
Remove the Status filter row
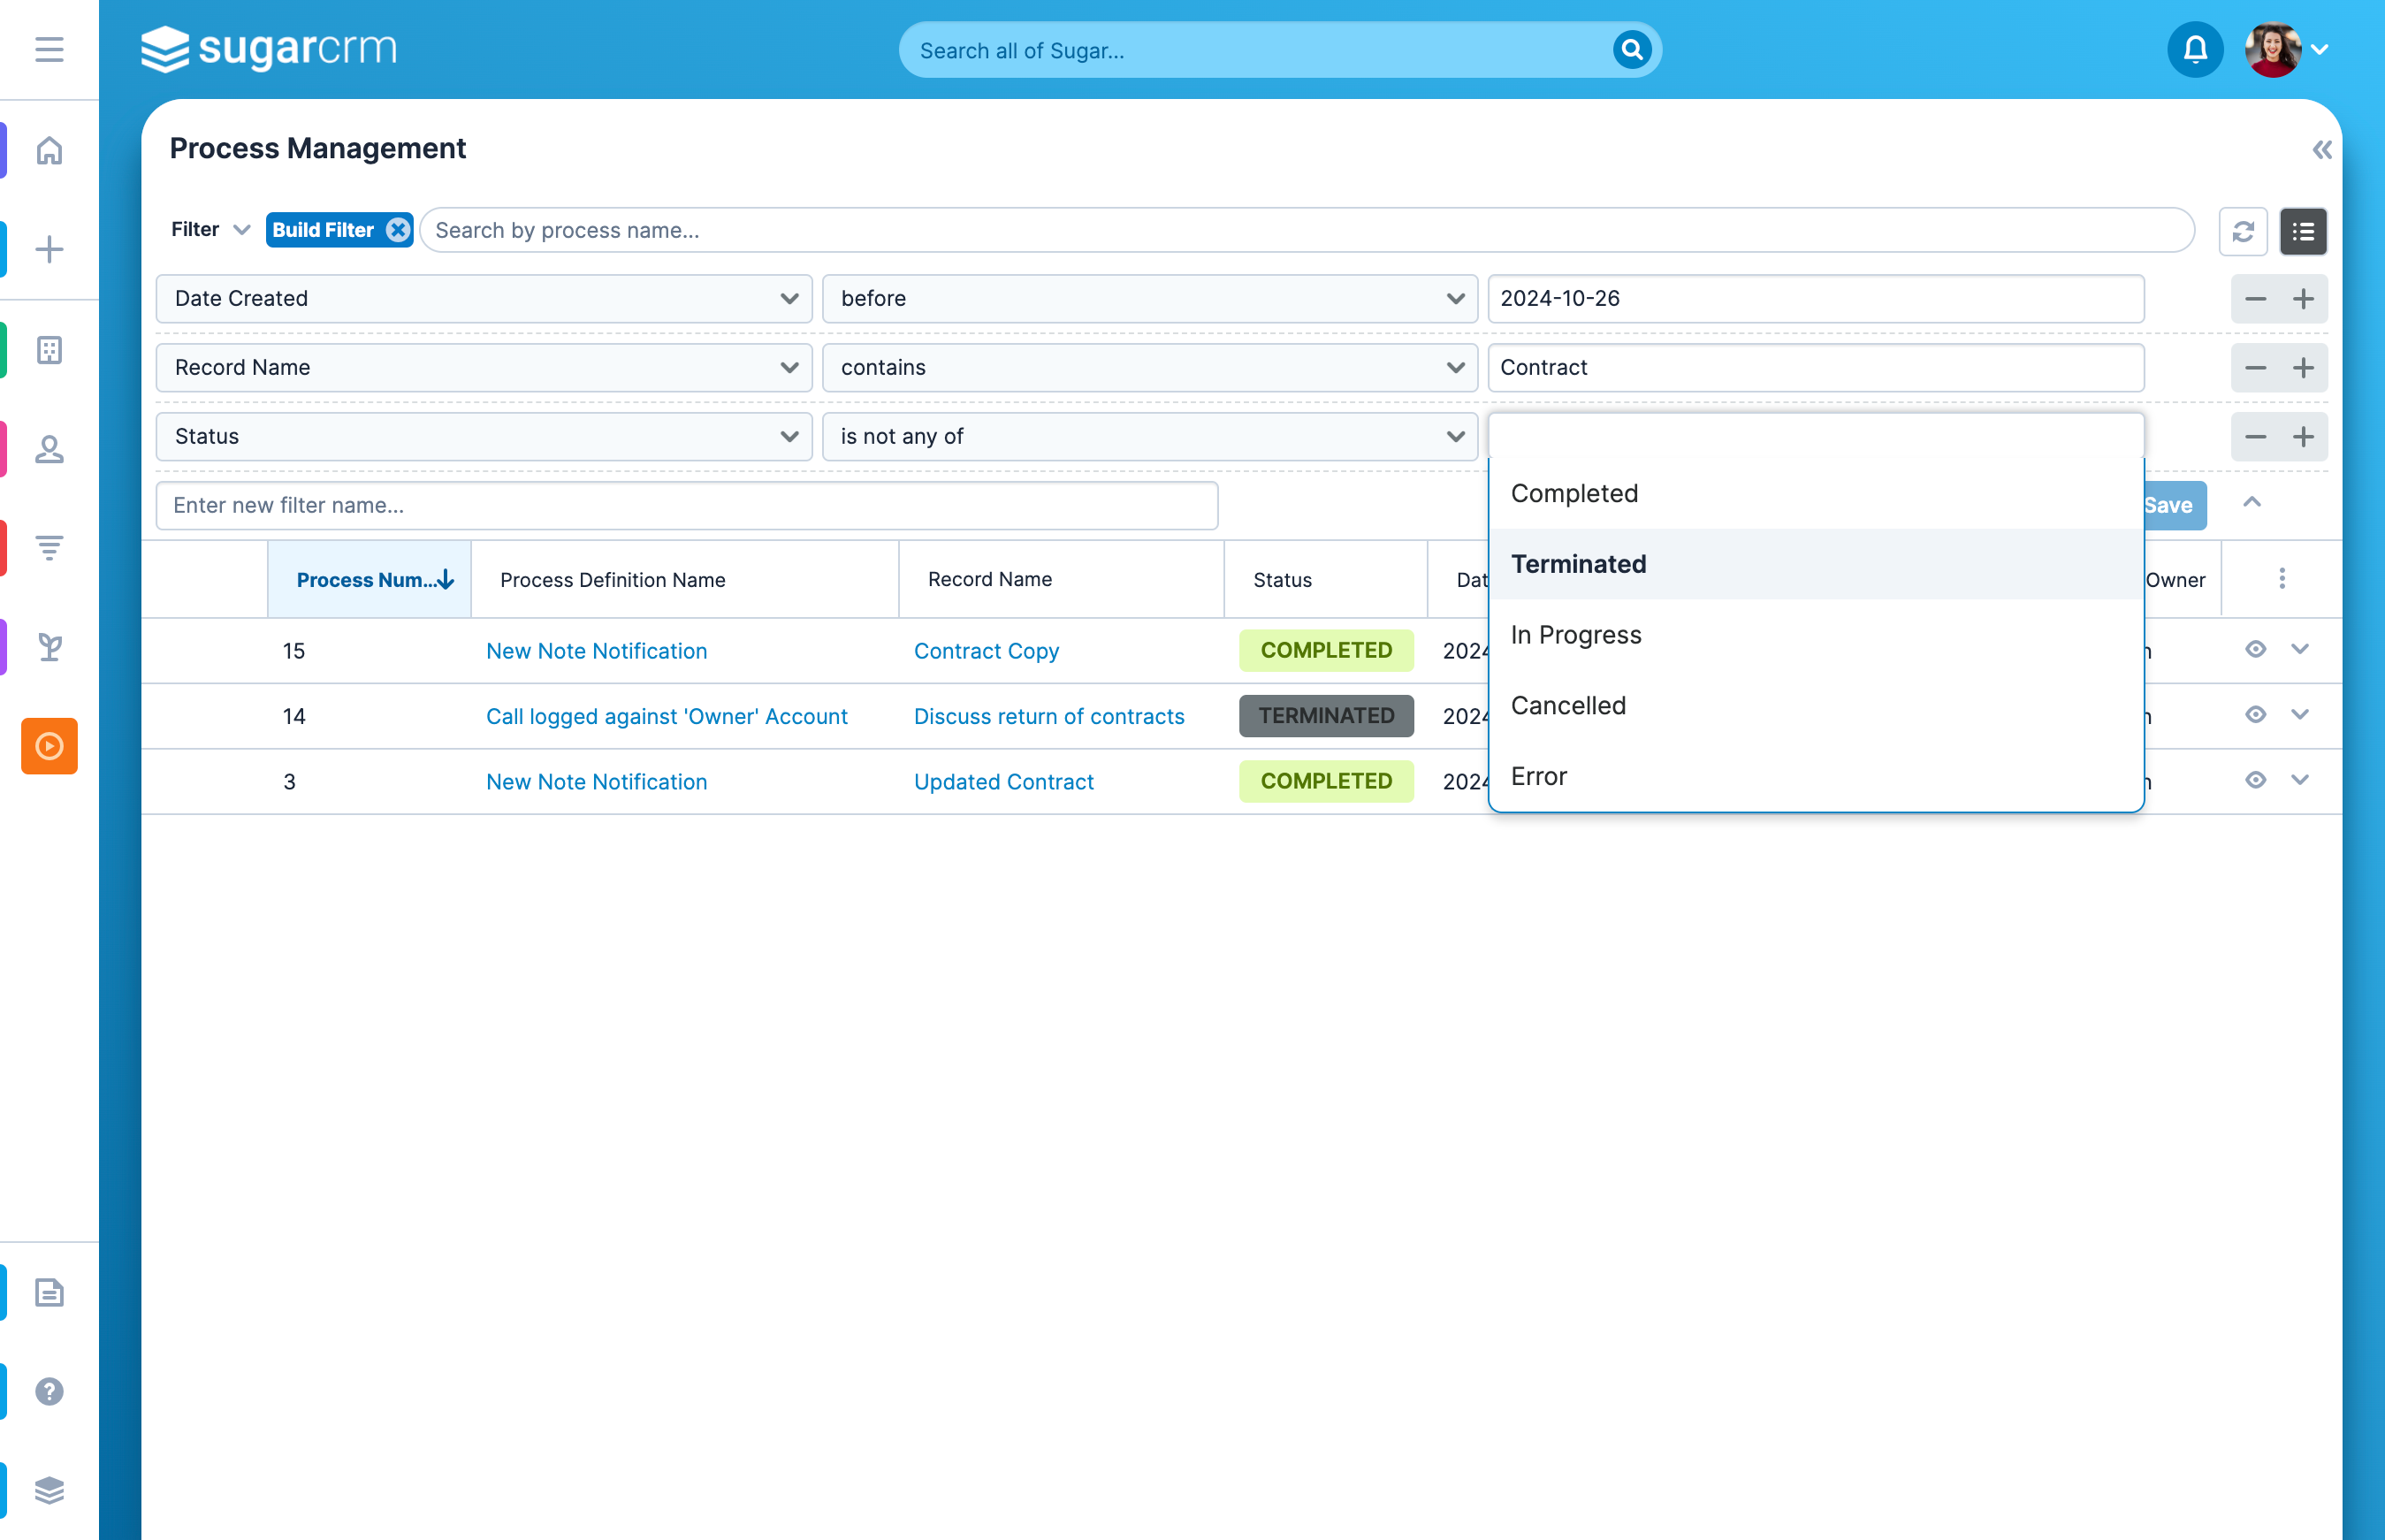coord(2255,437)
